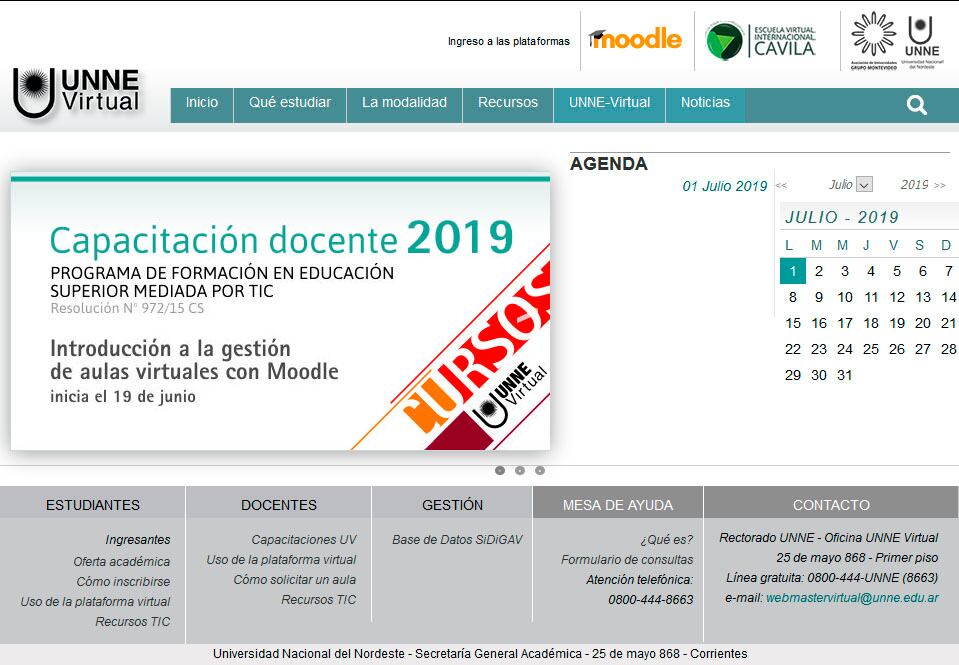This screenshot has height=665, width=959.
Task: Go to the previous month with << arrow
Action: (x=781, y=185)
